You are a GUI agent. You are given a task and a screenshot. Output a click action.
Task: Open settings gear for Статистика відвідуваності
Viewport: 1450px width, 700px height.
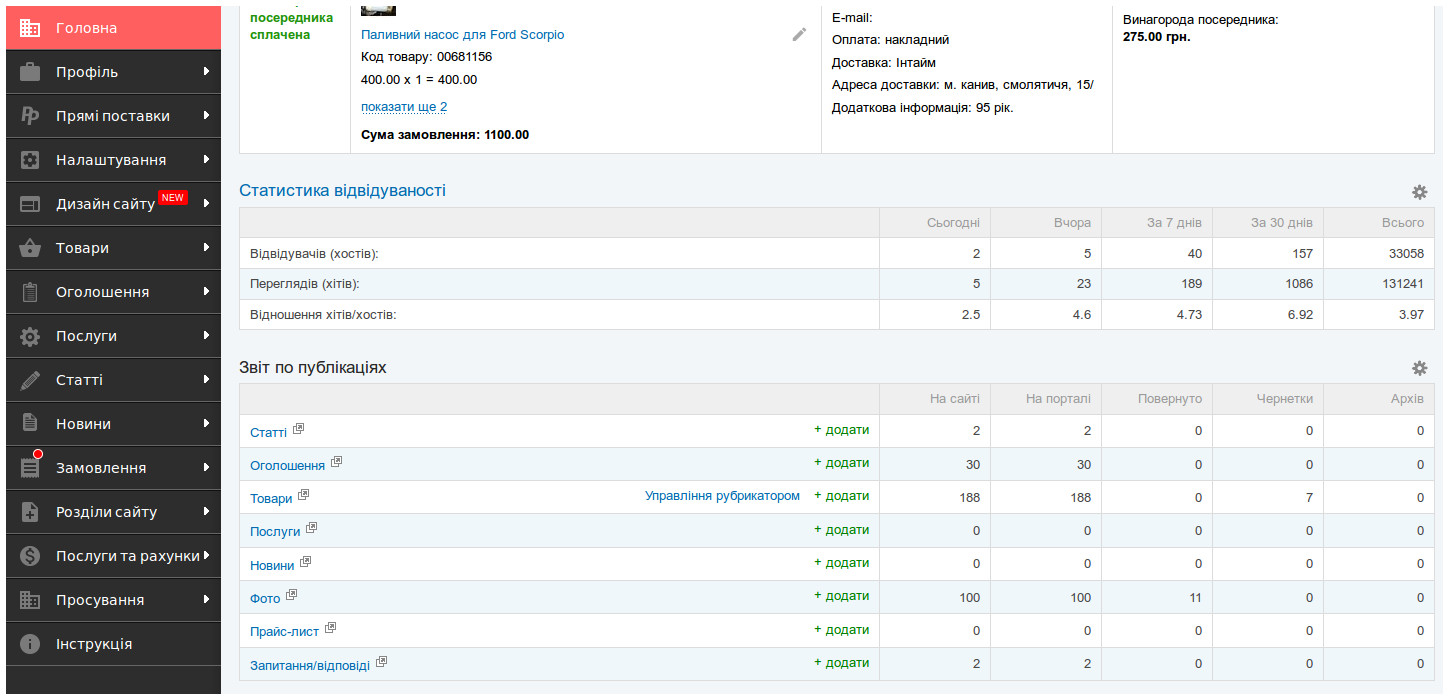(x=1419, y=192)
